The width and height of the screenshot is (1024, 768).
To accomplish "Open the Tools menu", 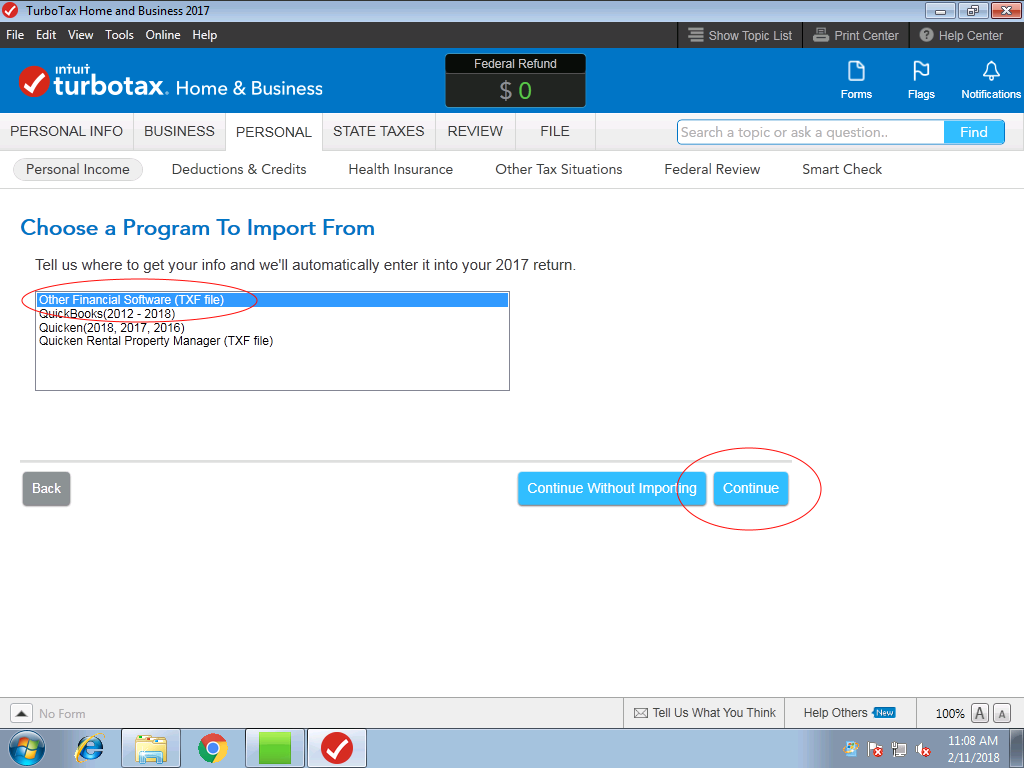I will click(x=120, y=35).
